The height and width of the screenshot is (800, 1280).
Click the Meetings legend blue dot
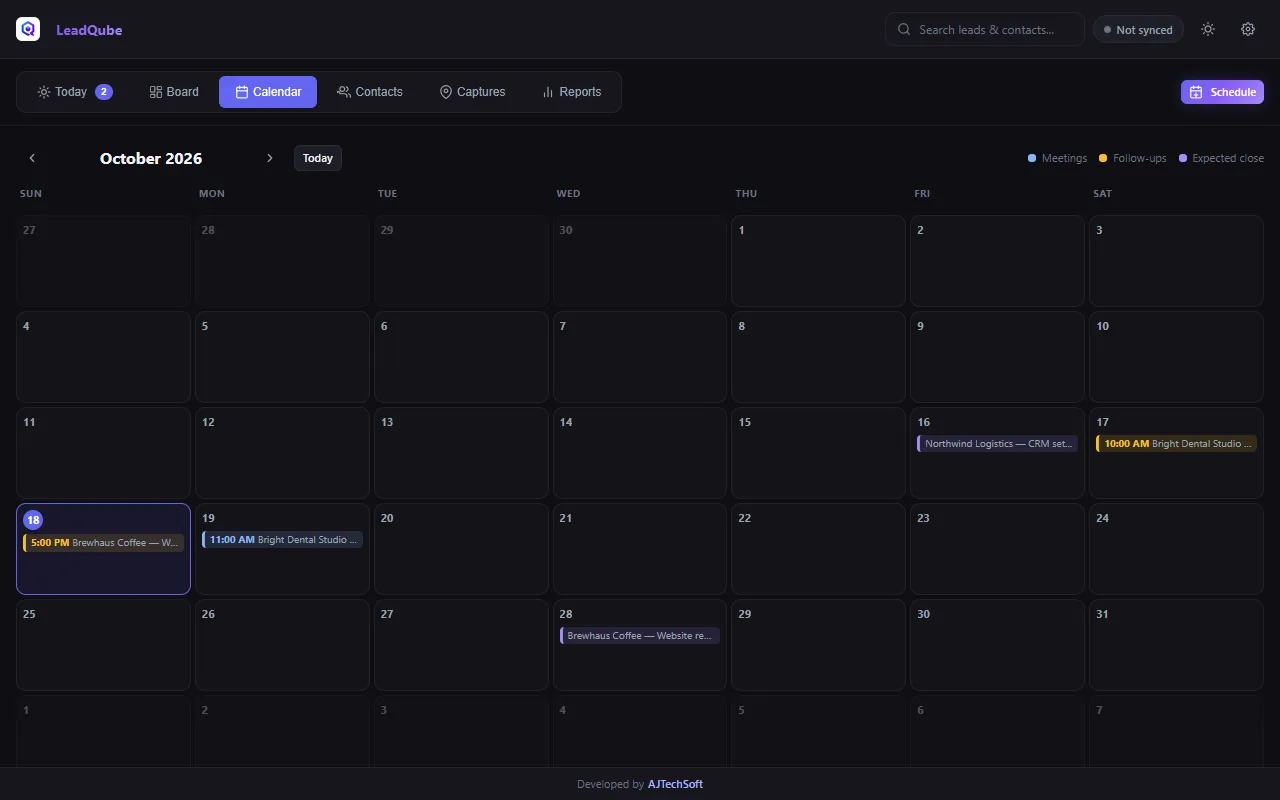click(x=1032, y=158)
